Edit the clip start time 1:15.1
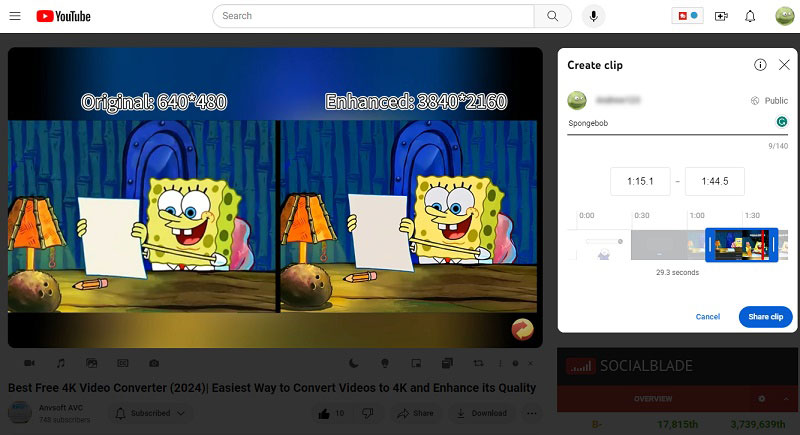Screen dimensions: 800x435 [640, 181]
